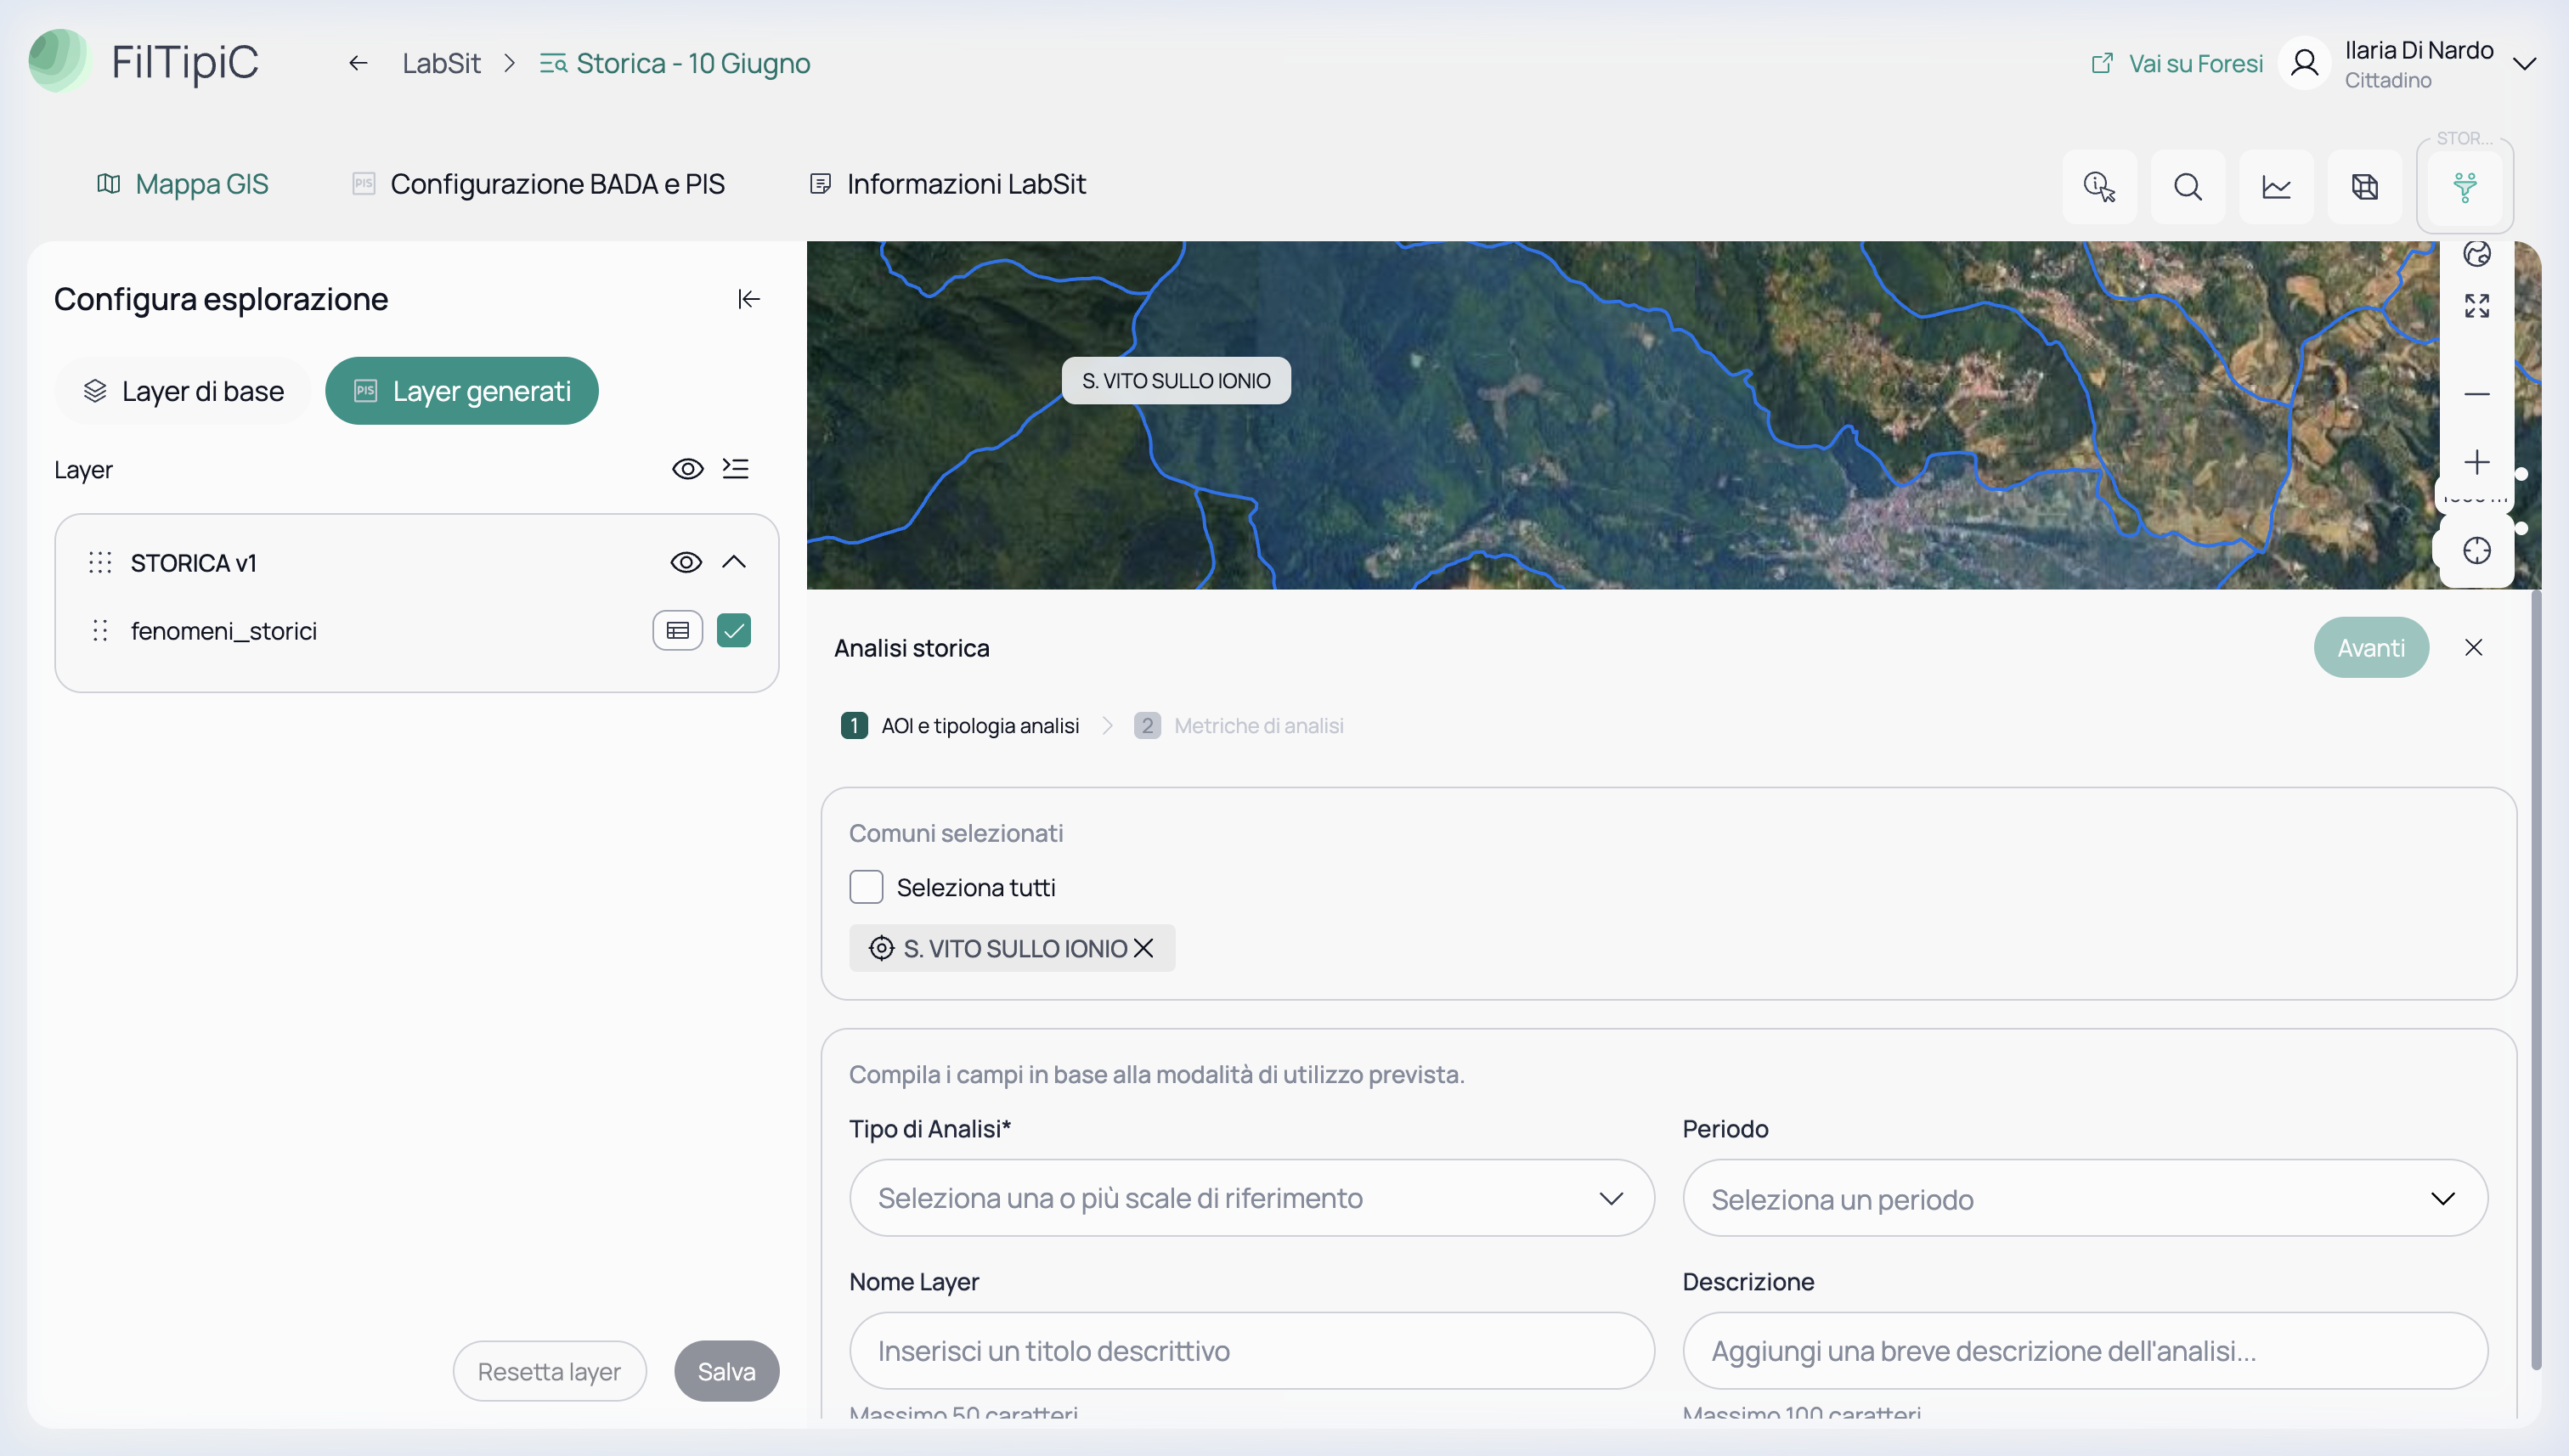The image size is (2569, 1456).
Task: Select the Layer di base tab
Action: click(183, 391)
